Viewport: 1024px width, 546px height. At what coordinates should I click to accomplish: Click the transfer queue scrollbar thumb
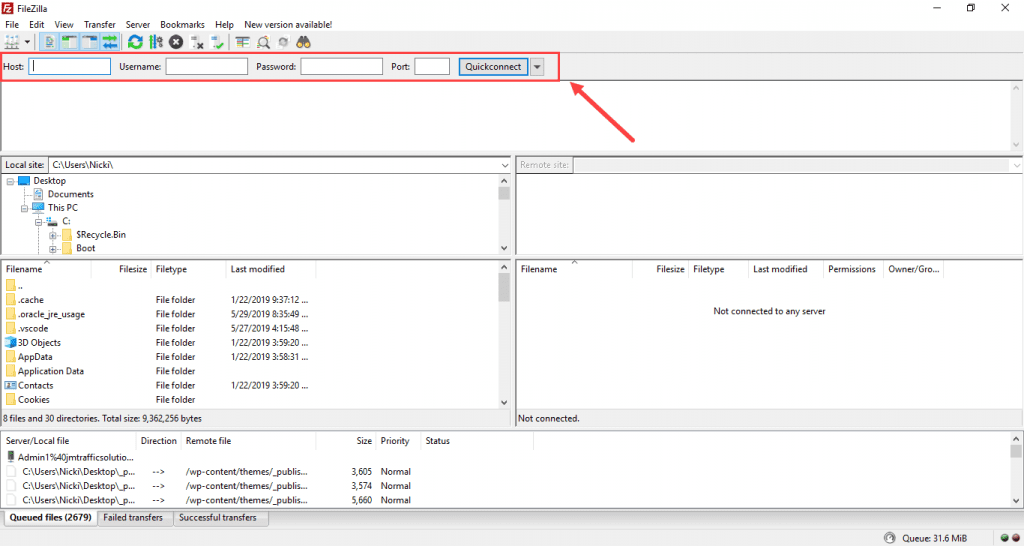[x=1016, y=452]
